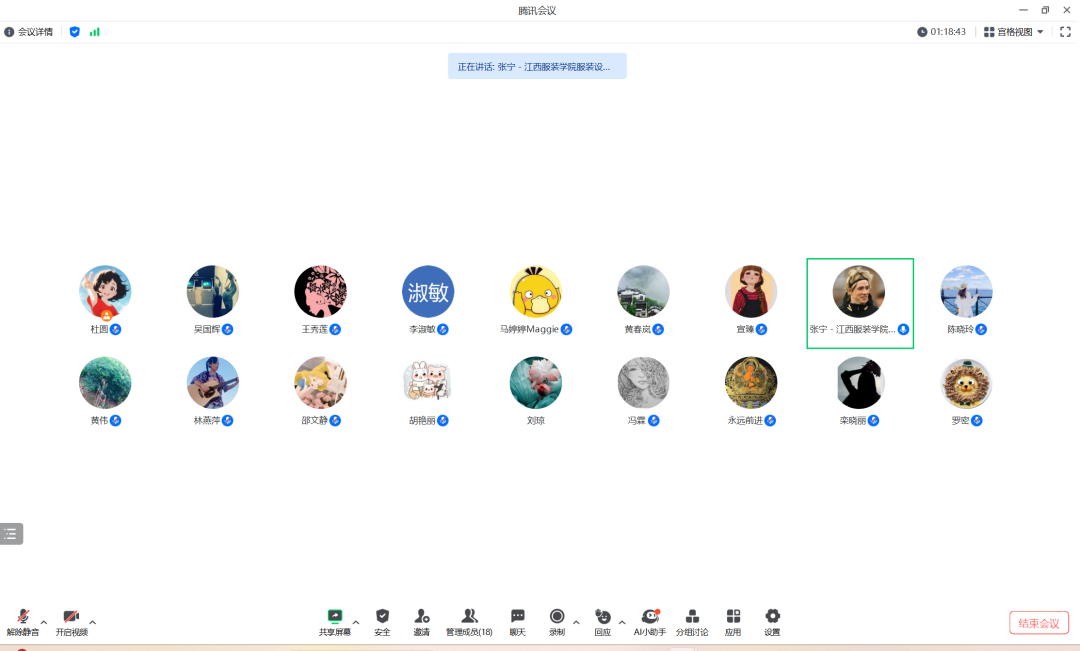Open 会议详情 meeting details
Viewport: 1080px width, 651px height.
[x=29, y=32]
